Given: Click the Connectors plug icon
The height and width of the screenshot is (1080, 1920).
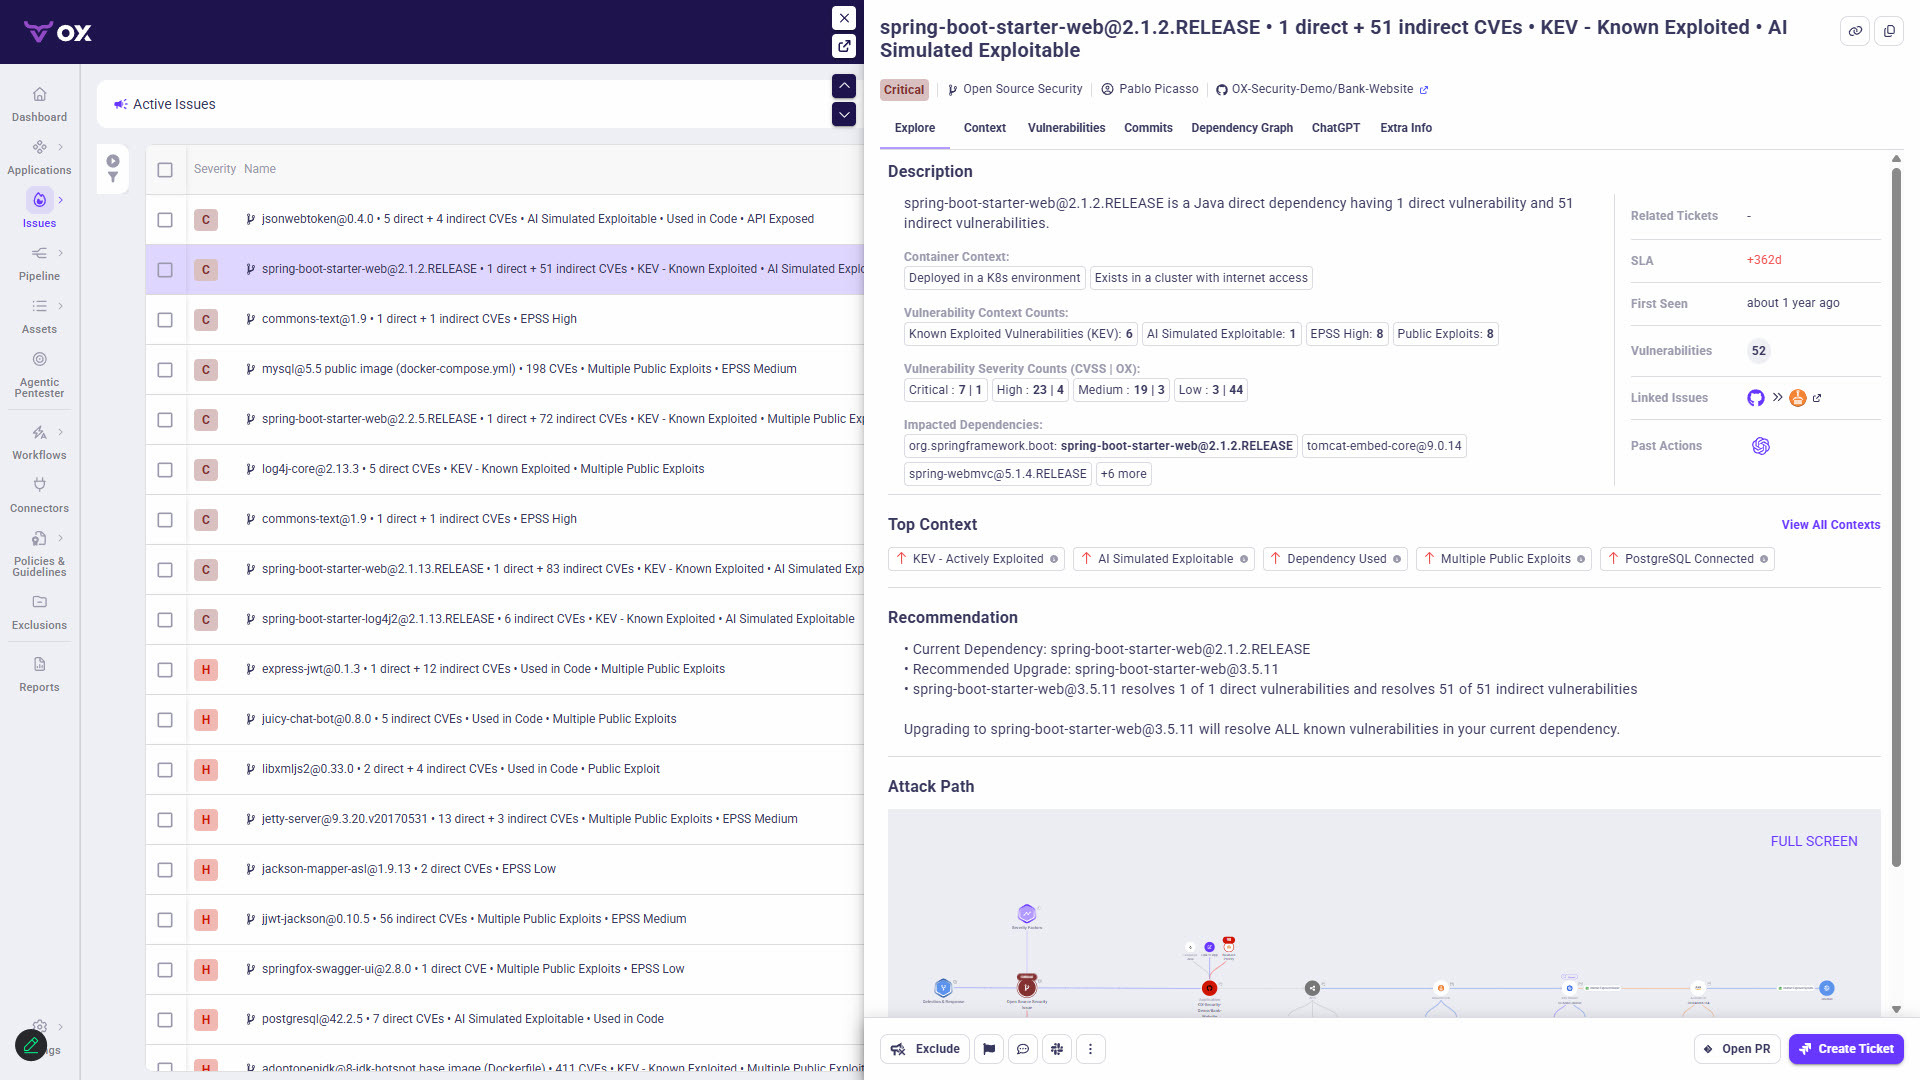Looking at the screenshot, I should pos(39,485).
